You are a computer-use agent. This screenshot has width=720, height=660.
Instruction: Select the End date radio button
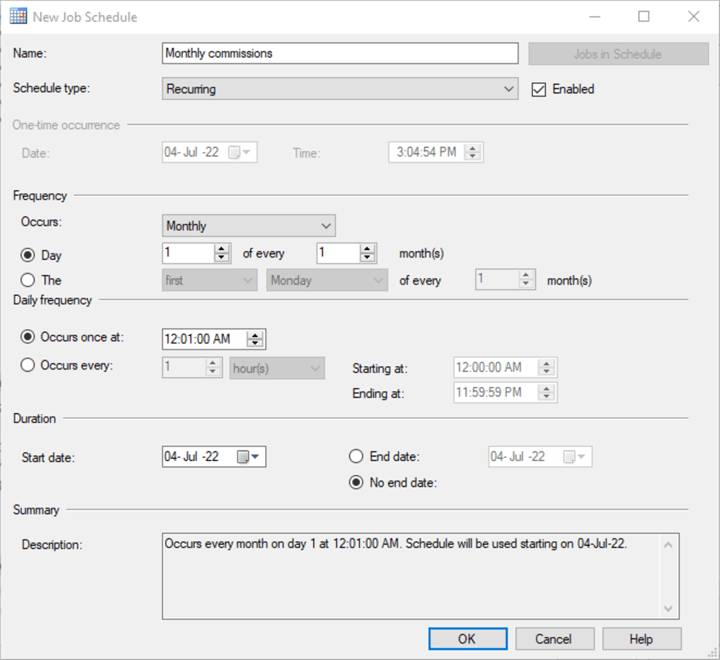[x=356, y=457]
